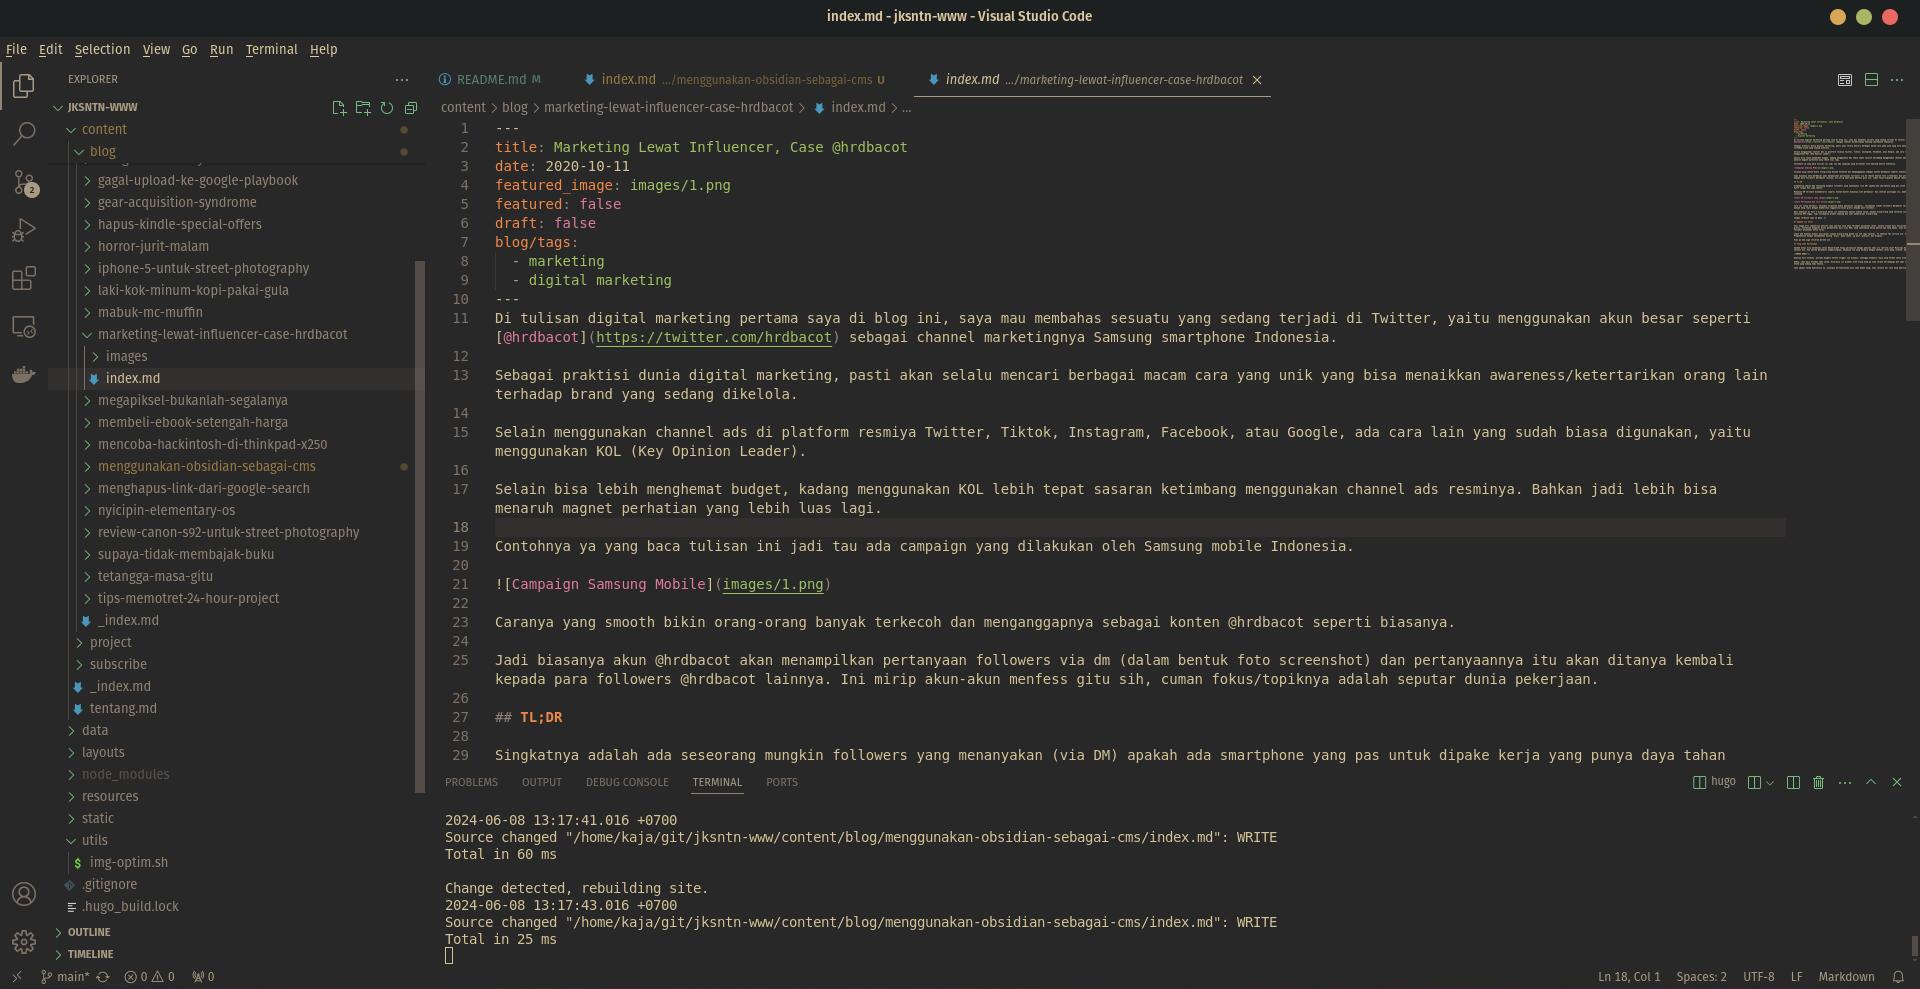This screenshot has height=989, width=1920.
Task: Toggle the split editor layout icon top right
Action: click(x=1870, y=80)
